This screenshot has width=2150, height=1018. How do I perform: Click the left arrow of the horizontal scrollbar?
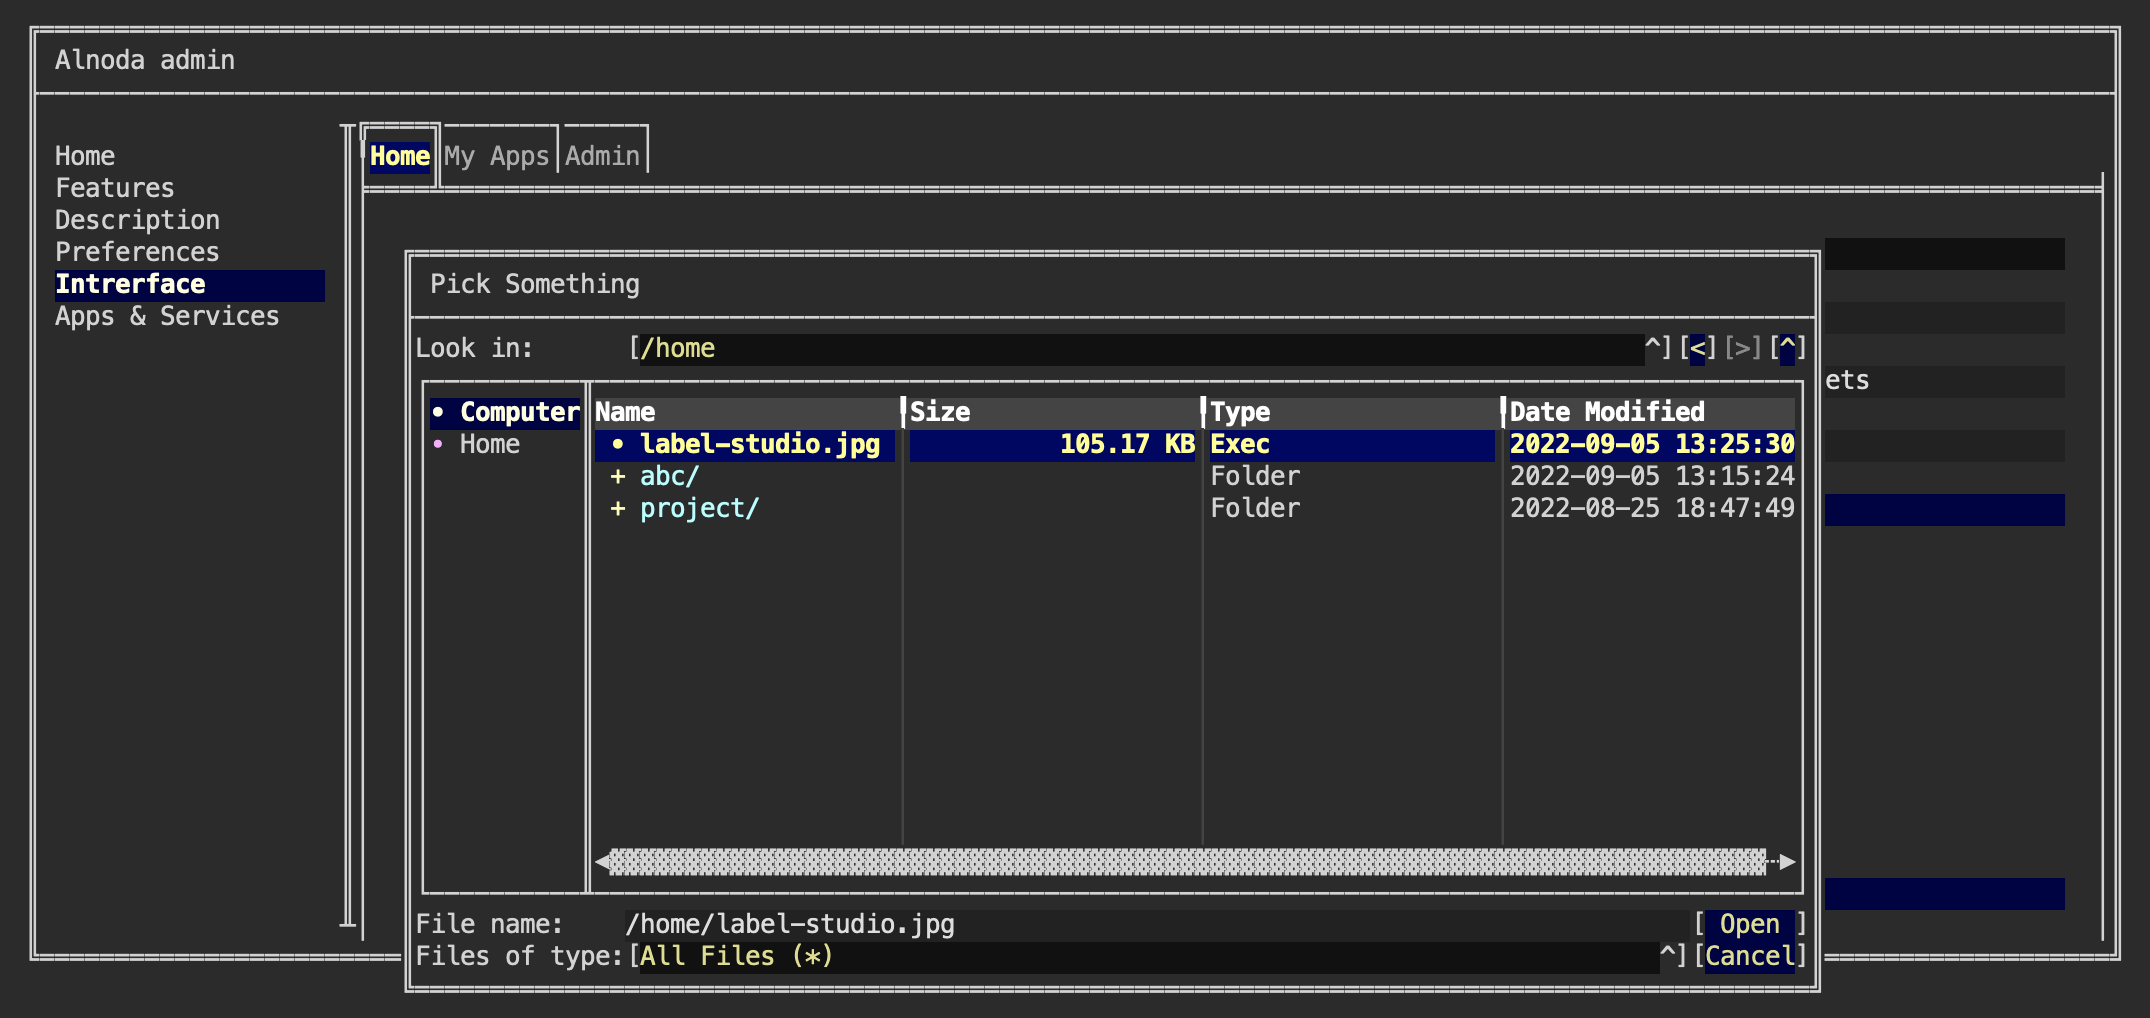(x=602, y=861)
